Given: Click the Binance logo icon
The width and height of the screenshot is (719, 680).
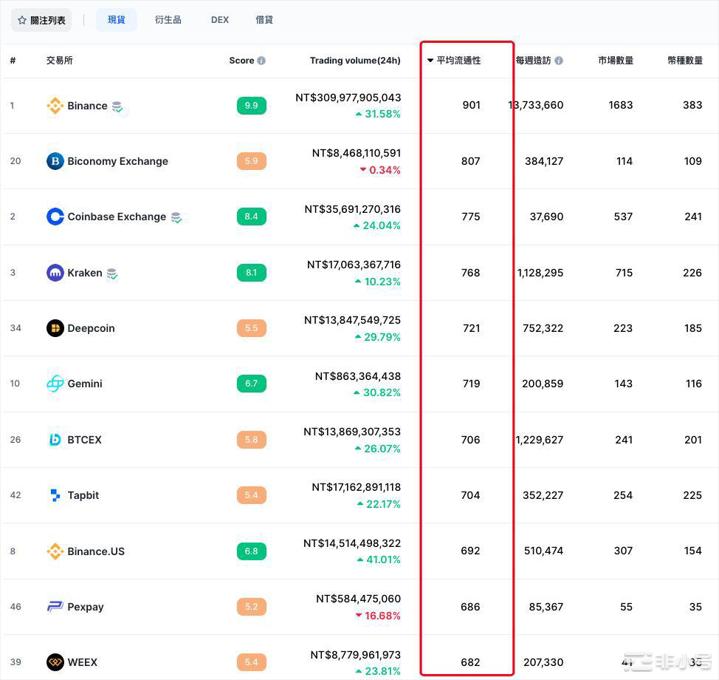Looking at the screenshot, I should tap(55, 105).
